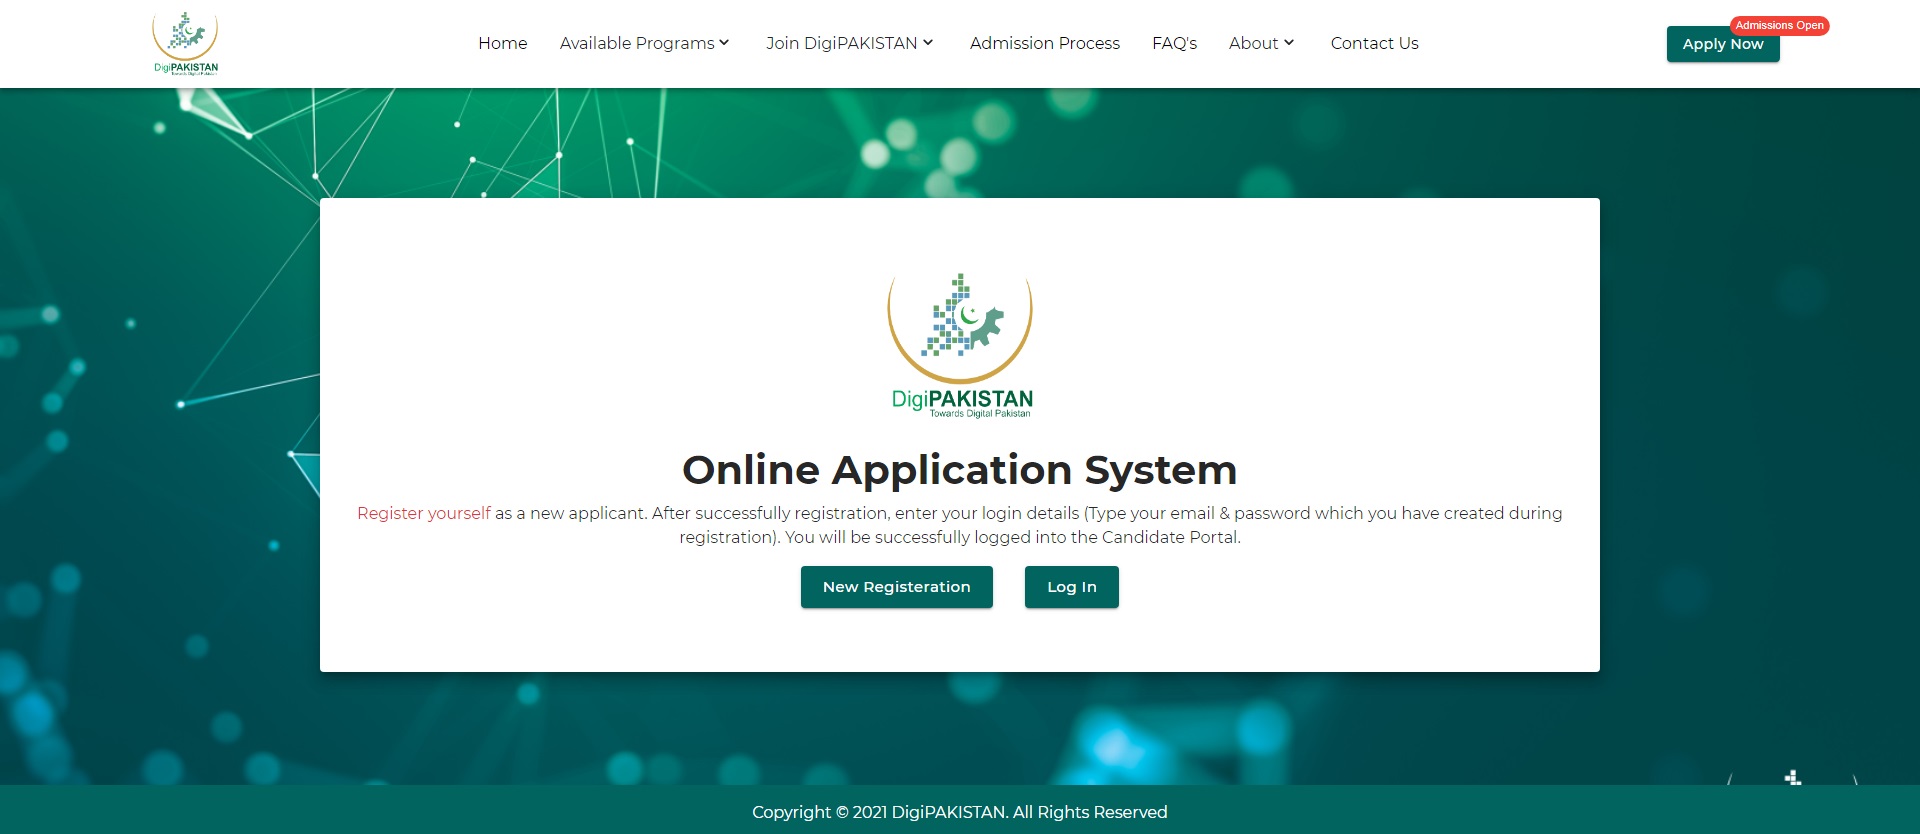The height and width of the screenshot is (834, 1920).
Task: Click the Admissions Open badge
Action: coord(1779,25)
